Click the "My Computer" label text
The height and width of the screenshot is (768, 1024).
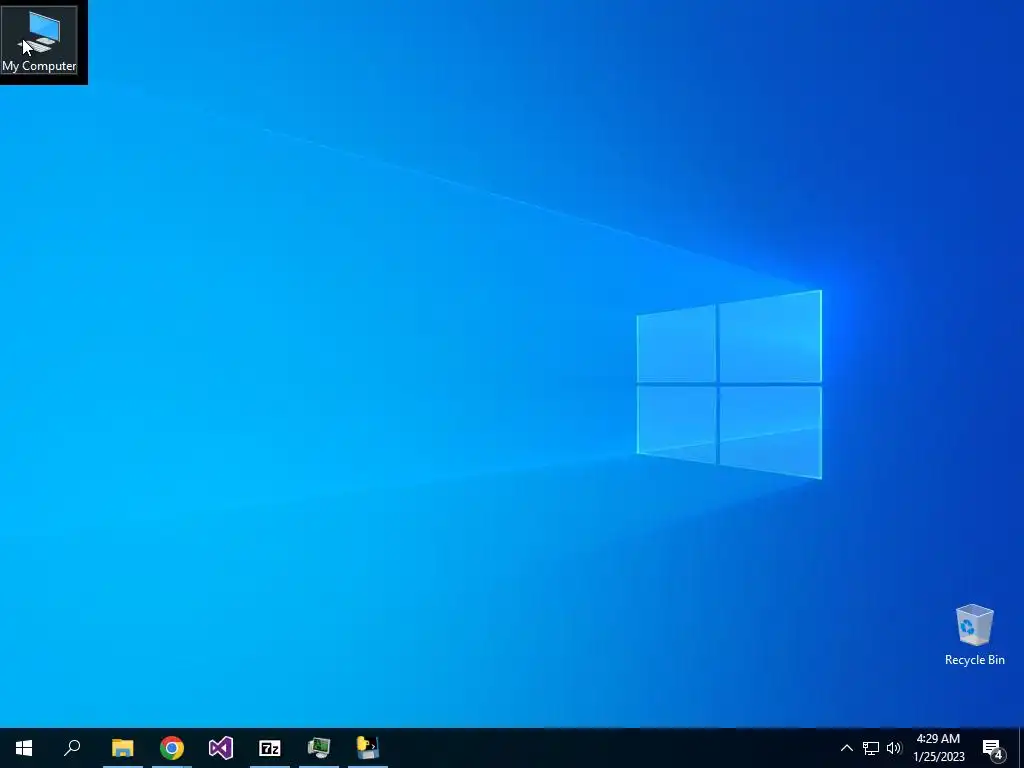(x=39, y=66)
